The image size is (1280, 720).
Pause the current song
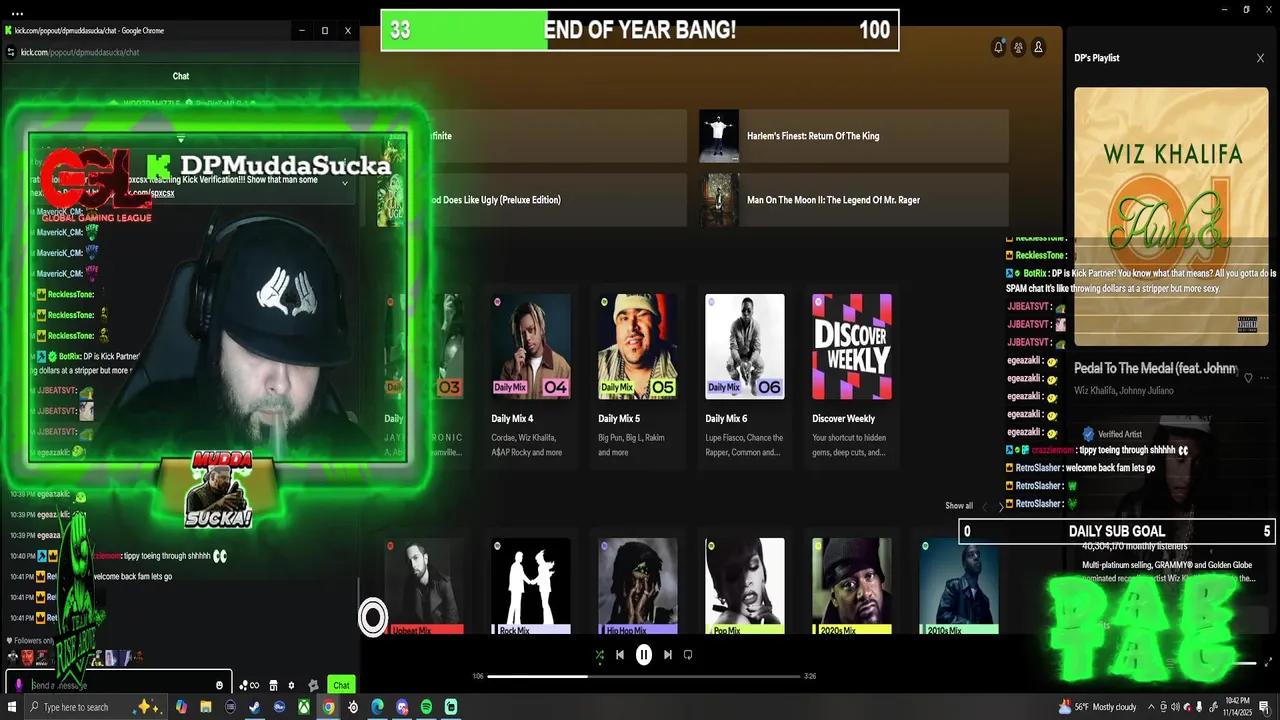[x=644, y=655]
